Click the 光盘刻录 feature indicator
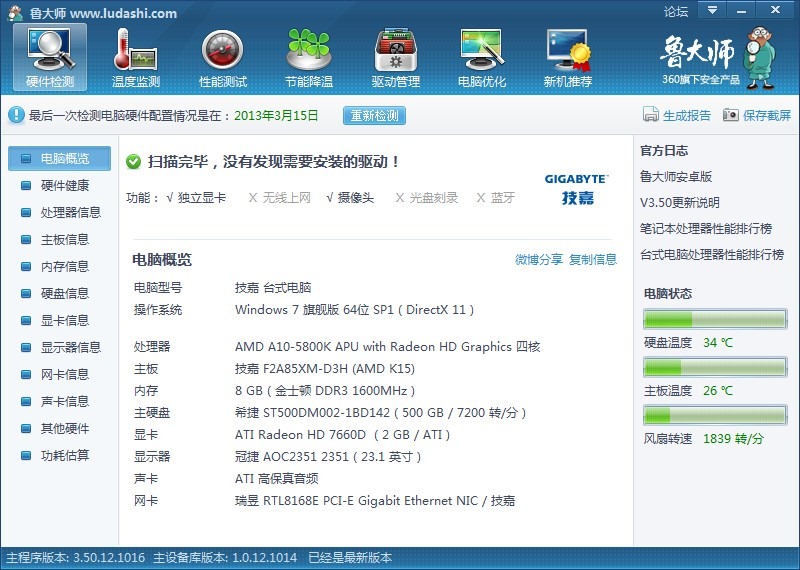800x570 pixels. (427, 197)
